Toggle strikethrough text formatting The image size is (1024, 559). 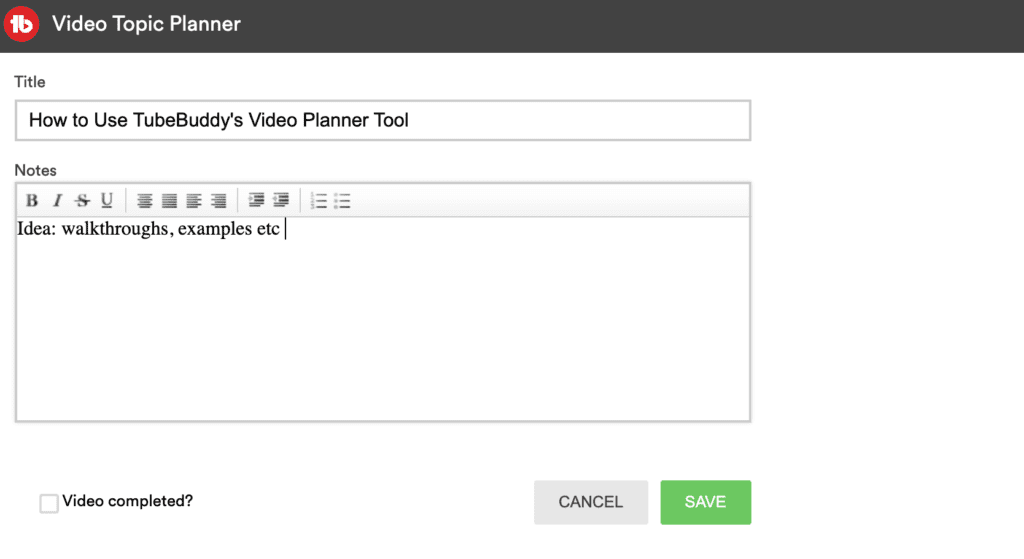[82, 201]
